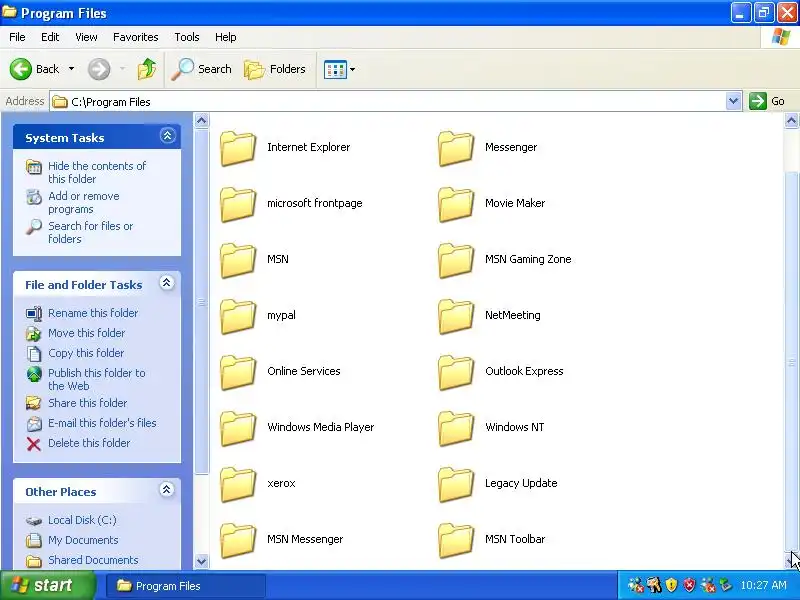This screenshot has width=800, height=600.
Task: Collapse the System Tasks panel
Action: 167,136
